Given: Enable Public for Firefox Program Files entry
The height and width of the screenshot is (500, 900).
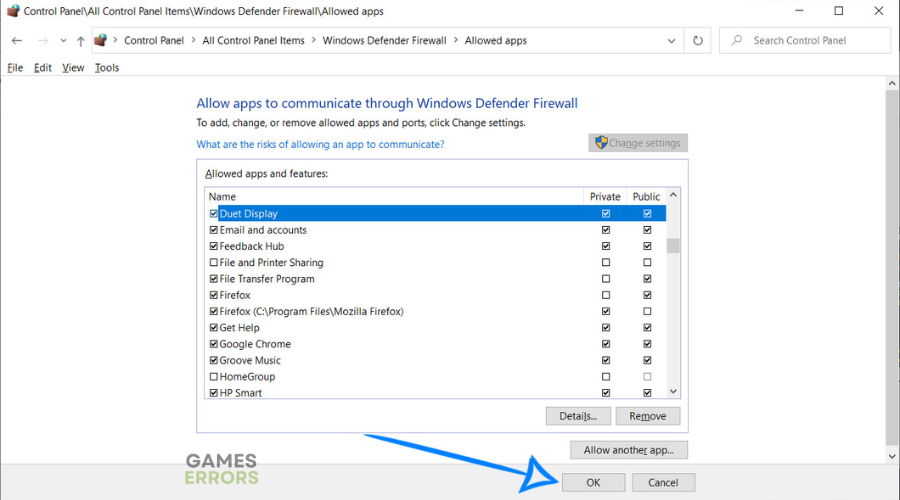Looking at the screenshot, I should click(x=647, y=311).
